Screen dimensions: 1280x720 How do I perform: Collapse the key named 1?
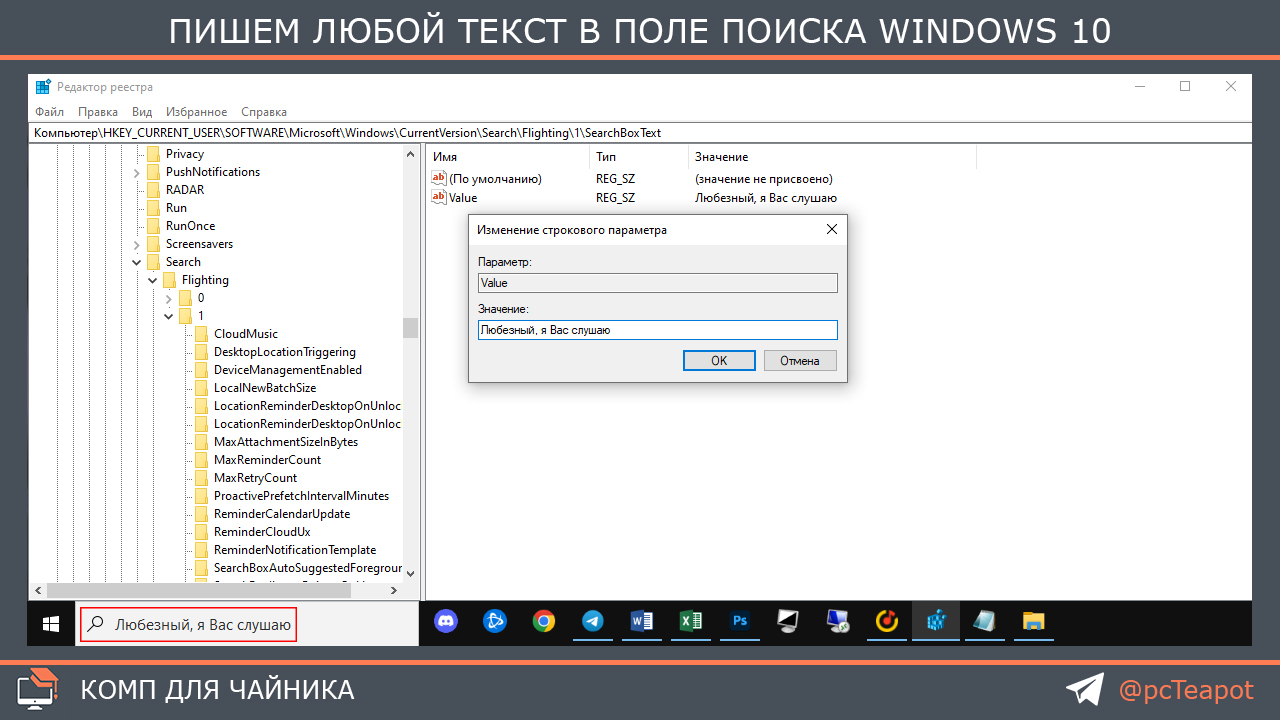(x=169, y=316)
